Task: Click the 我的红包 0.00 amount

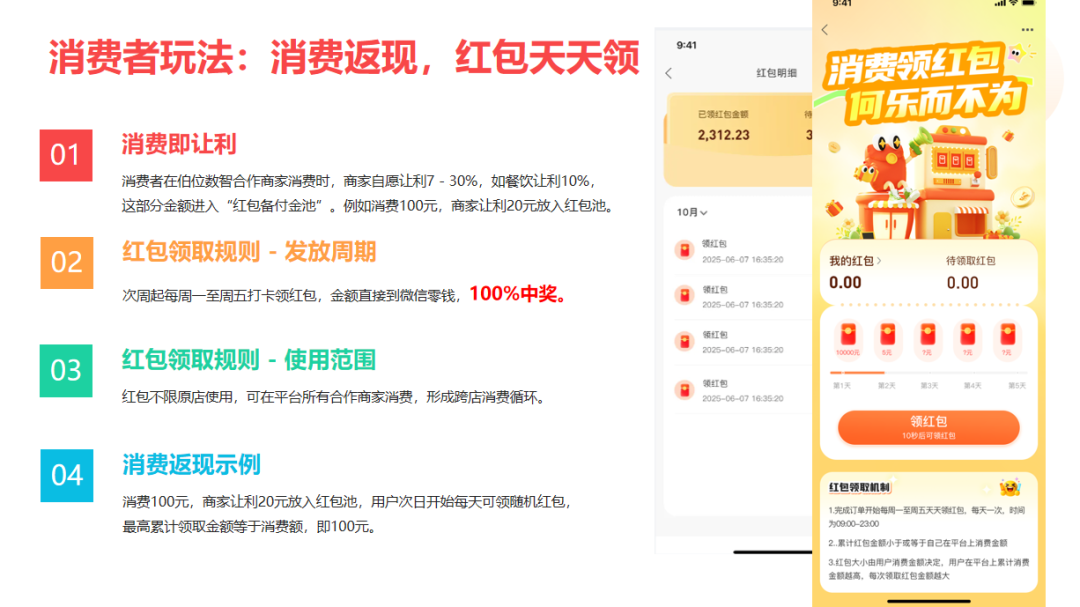Action: pos(845,282)
